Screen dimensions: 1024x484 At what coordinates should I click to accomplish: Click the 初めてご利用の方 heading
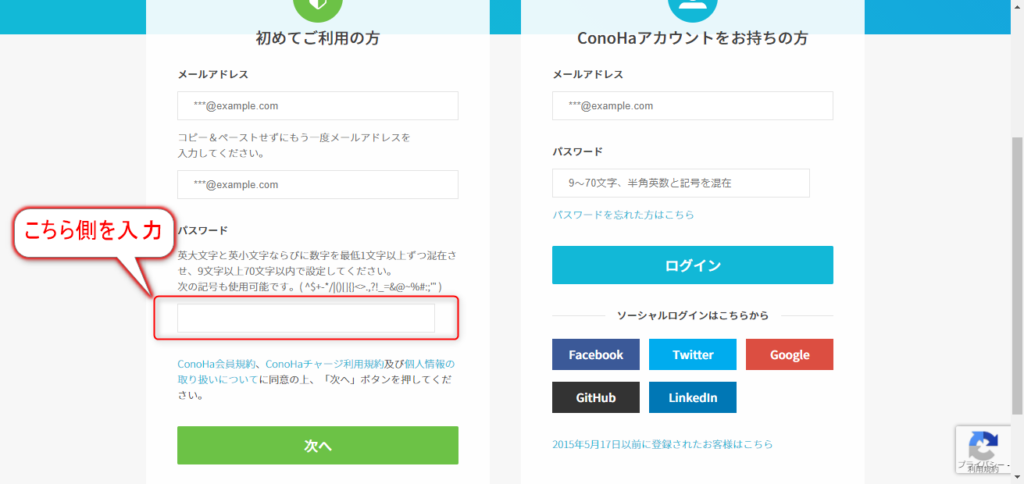317,39
